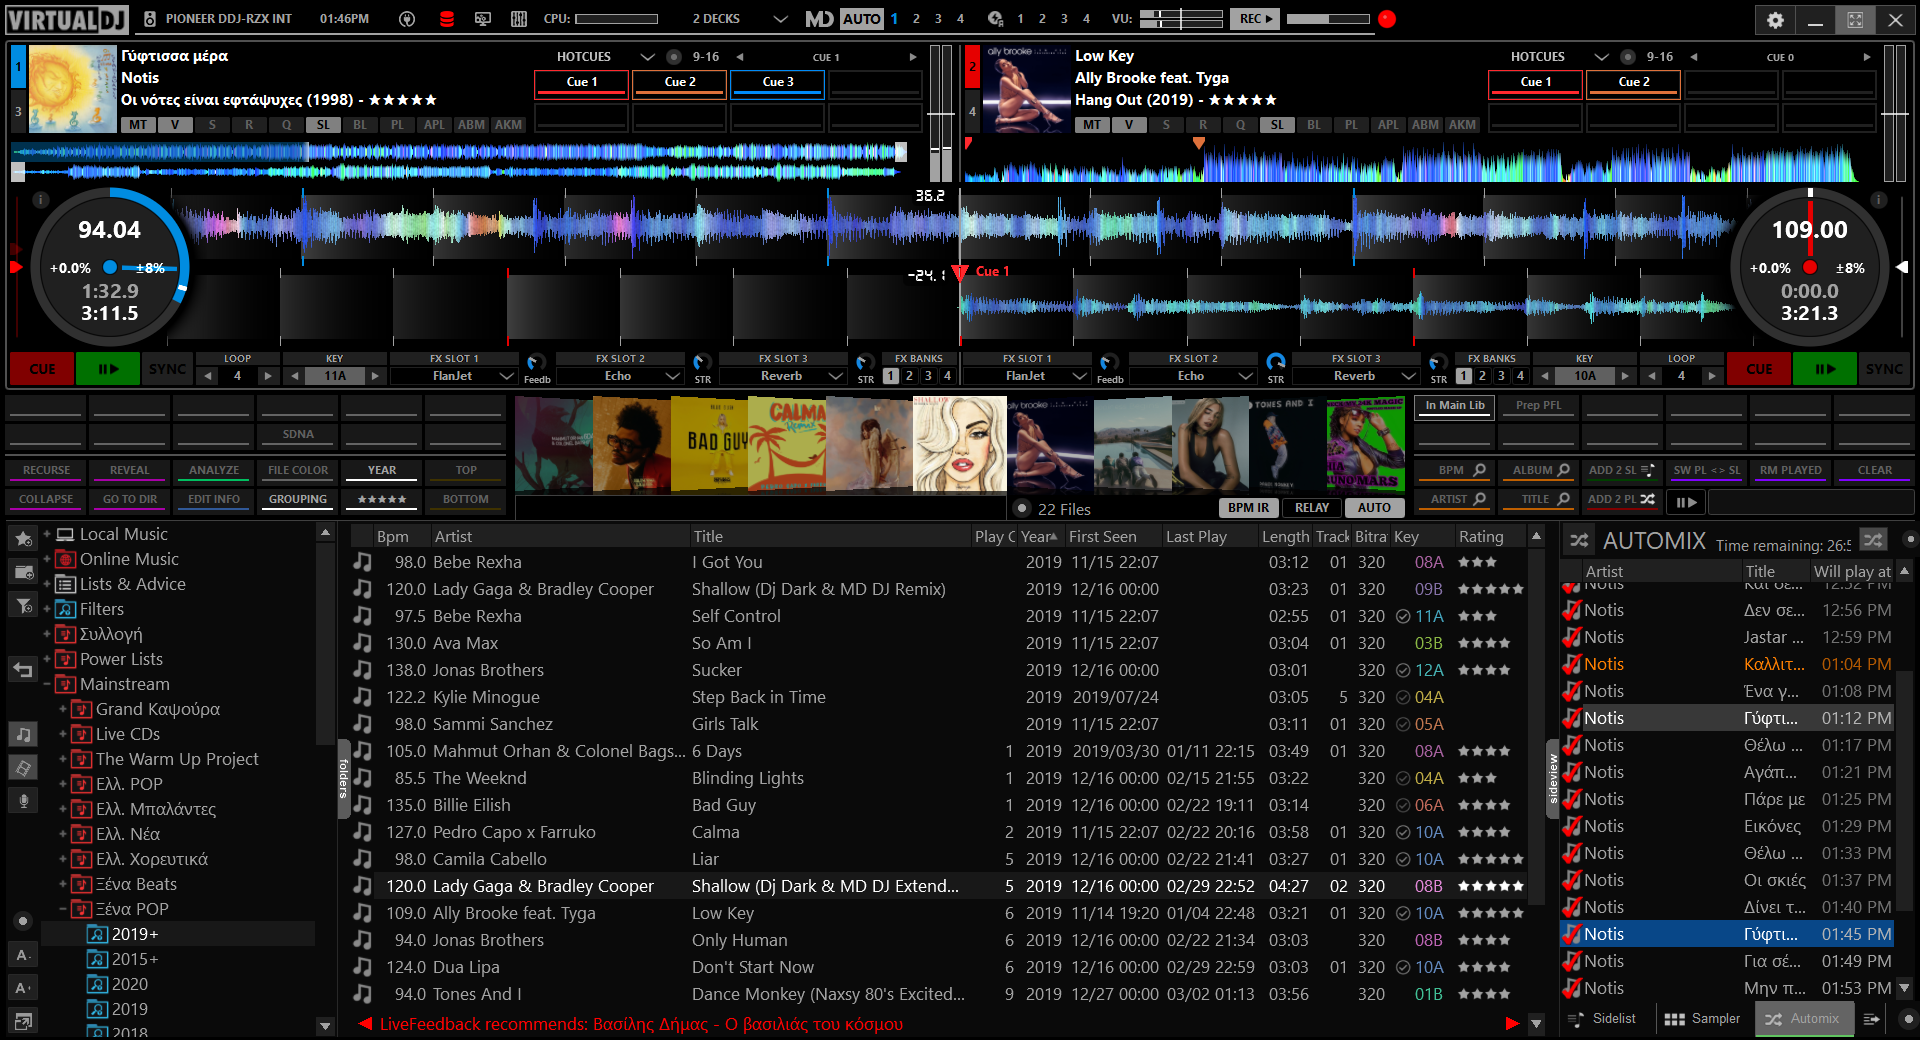Screen dimensions: 1920x1040
Task: Click left deck Feedb effect knob
Action: click(535, 362)
